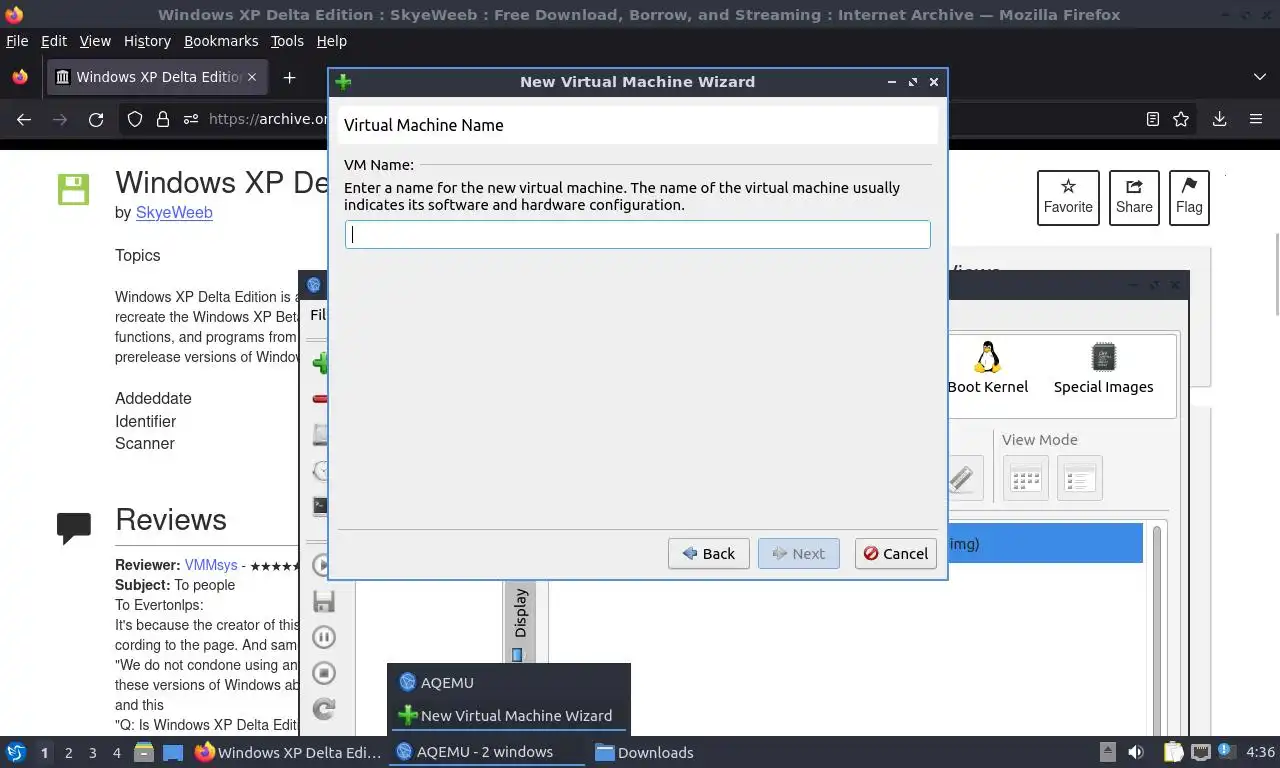Click the Firefox Windows XP Delta taskbar entry
Image resolution: width=1280 pixels, height=768 pixels.
pyautogui.click(x=289, y=752)
